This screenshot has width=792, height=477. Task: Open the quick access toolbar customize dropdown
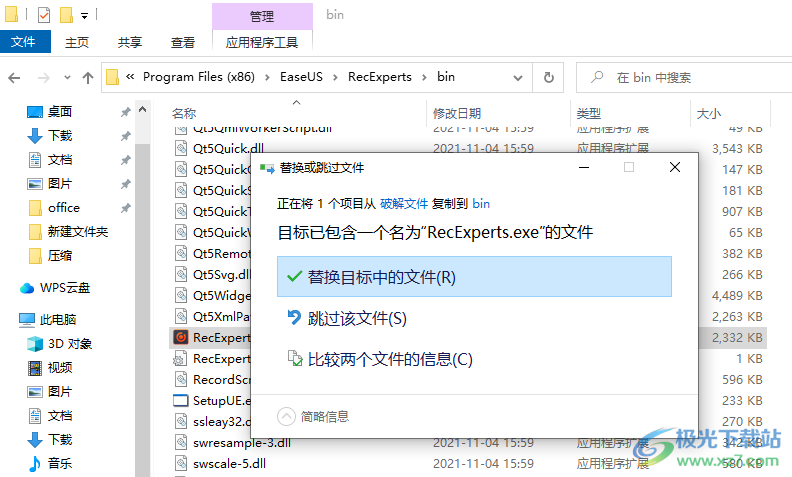coord(84,16)
